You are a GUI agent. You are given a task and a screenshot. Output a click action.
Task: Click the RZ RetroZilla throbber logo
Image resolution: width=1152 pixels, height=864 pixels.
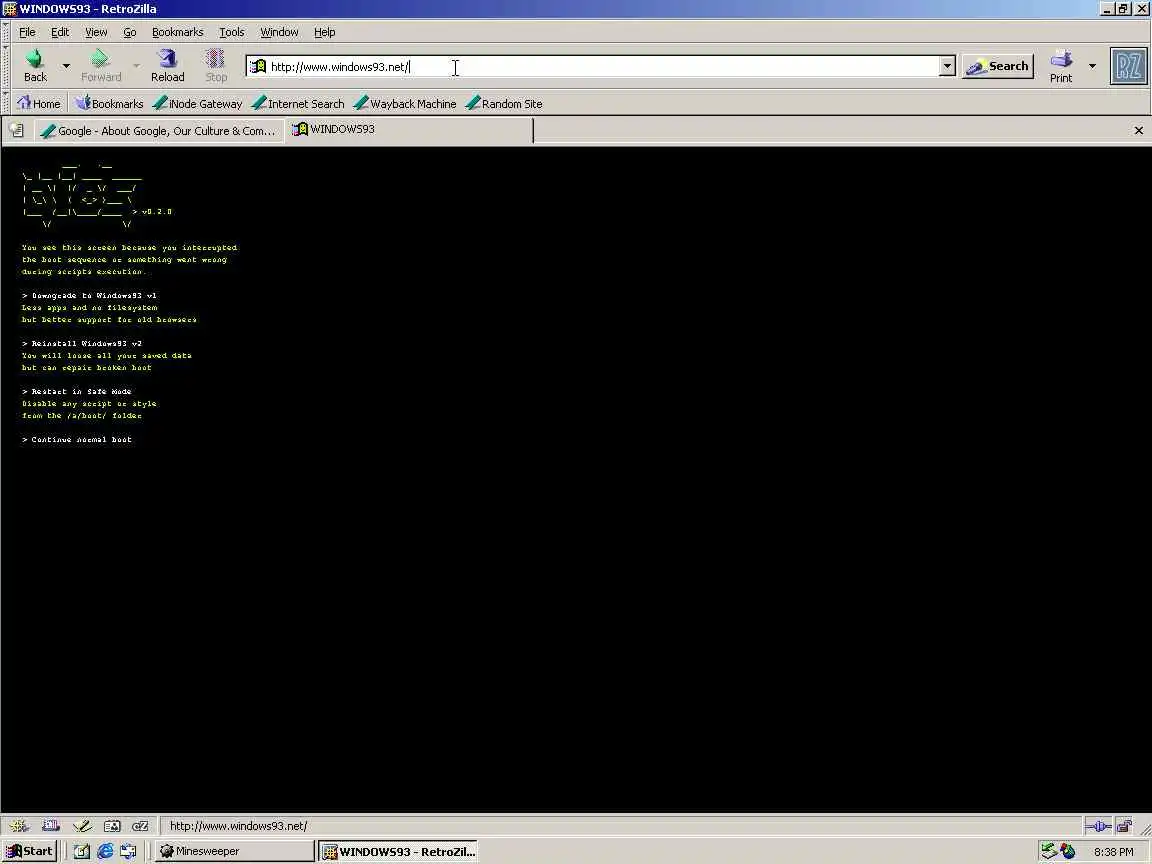point(1128,66)
